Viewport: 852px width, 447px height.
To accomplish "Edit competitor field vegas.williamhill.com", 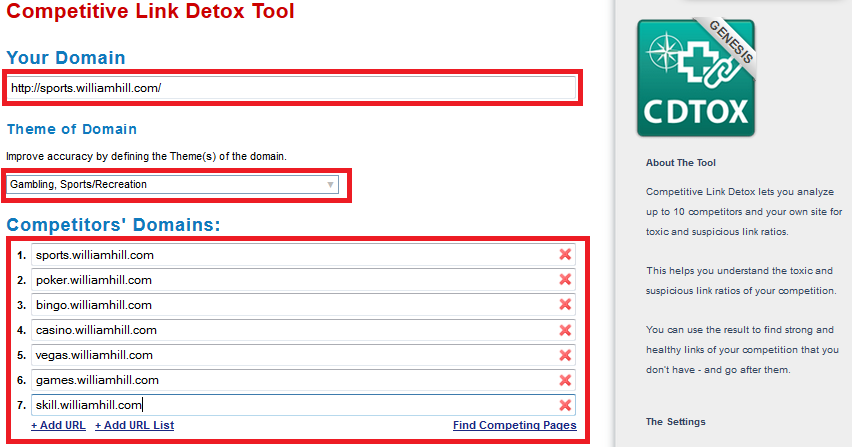I will tap(303, 355).
